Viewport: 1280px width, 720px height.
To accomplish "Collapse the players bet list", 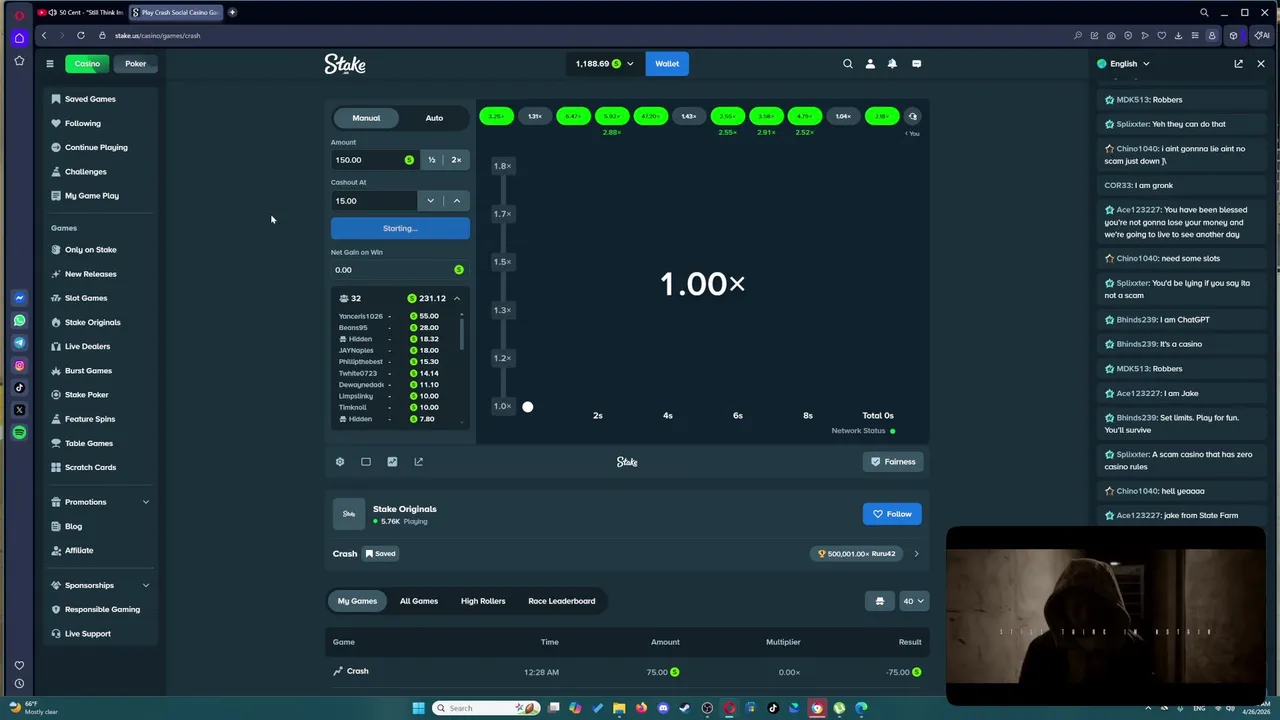I will [x=457, y=299].
